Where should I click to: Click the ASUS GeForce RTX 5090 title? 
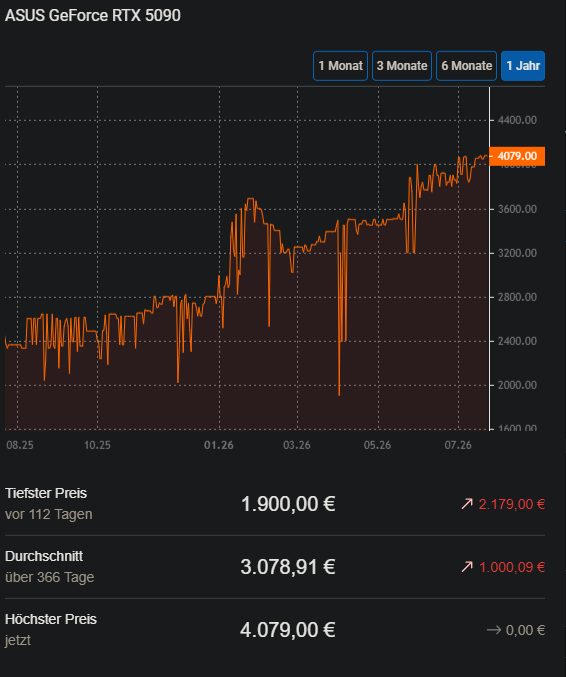pyautogui.click(x=93, y=16)
